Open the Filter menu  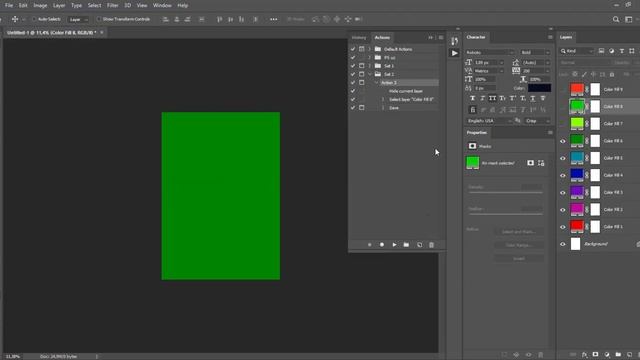click(112, 5)
